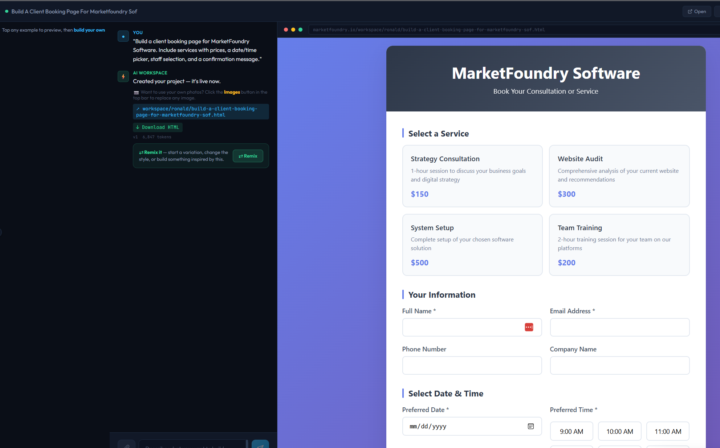Click the attach button beside the chat input
This screenshot has height=448, width=720.
tap(126, 444)
